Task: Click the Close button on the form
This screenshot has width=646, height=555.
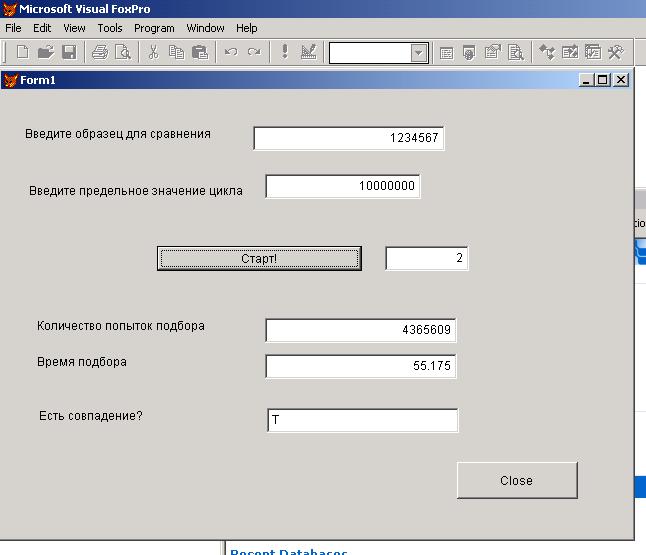Action: click(x=517, y=480)
